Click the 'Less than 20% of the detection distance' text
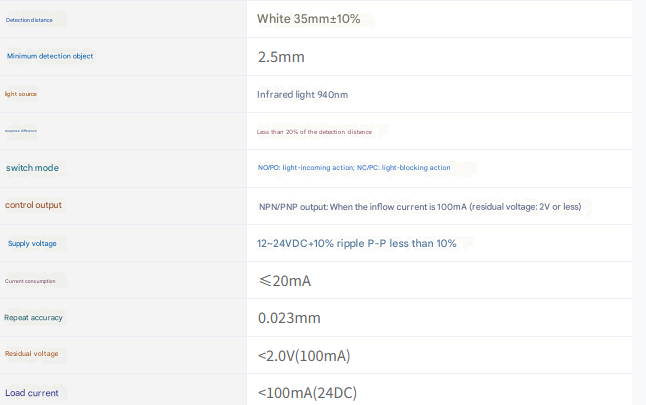Screen dimensions: 646x405 coord(314,131)
